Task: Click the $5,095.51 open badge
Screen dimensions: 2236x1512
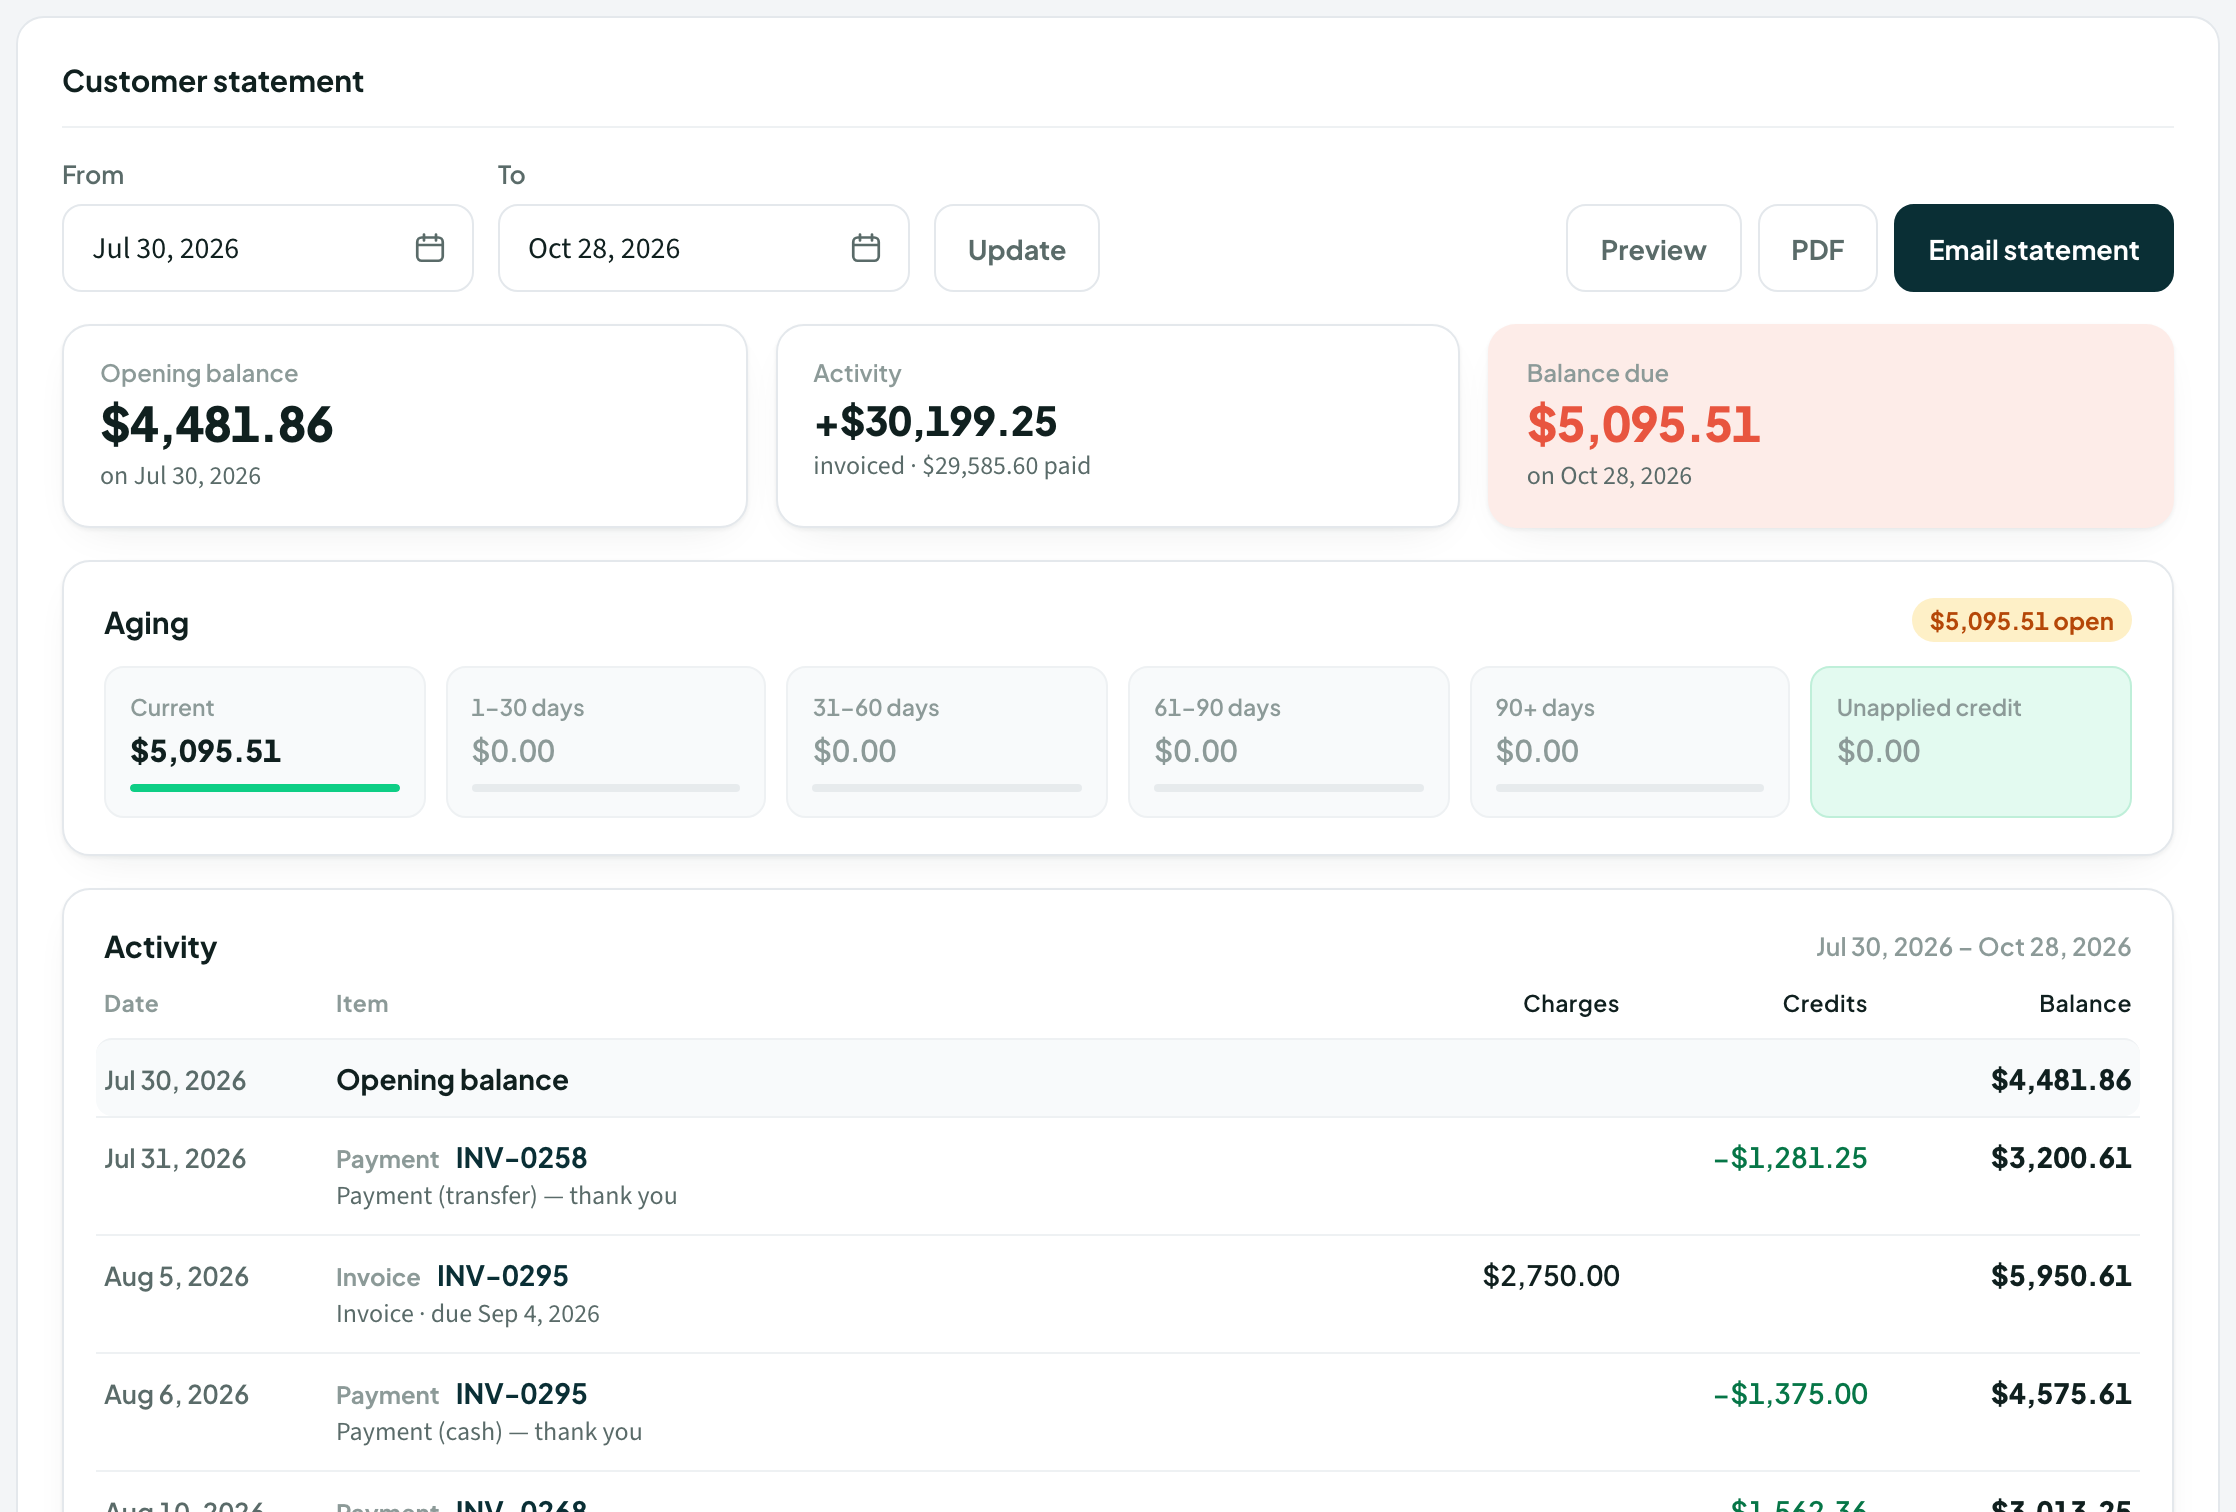Action: pyautogui.click(x=2022, y=621)
